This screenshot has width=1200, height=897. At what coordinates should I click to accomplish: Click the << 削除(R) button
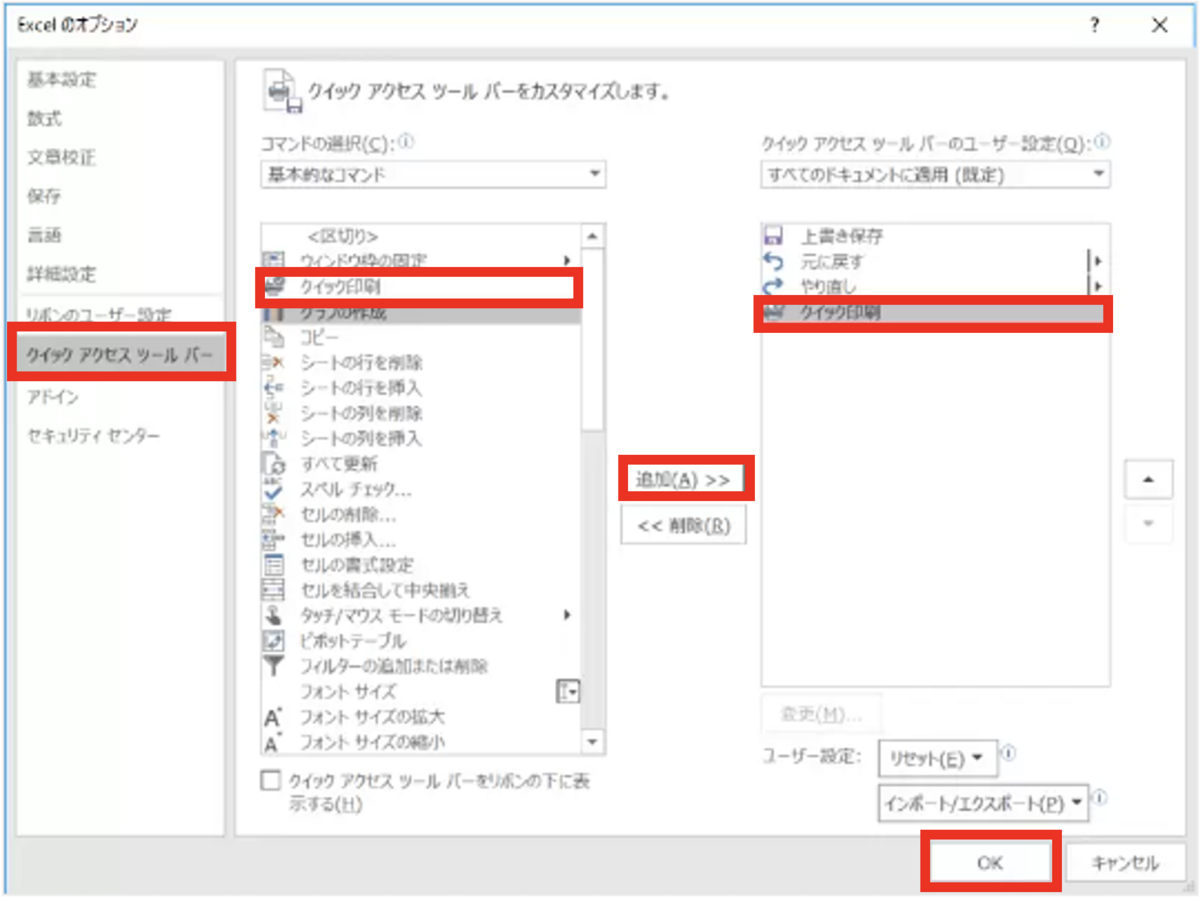click(684, 526)
